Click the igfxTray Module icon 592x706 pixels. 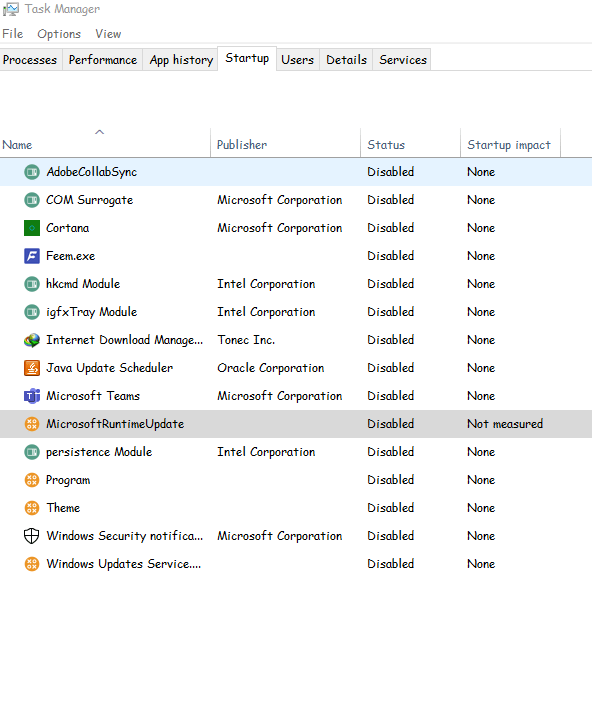click(x=32, y=312)
